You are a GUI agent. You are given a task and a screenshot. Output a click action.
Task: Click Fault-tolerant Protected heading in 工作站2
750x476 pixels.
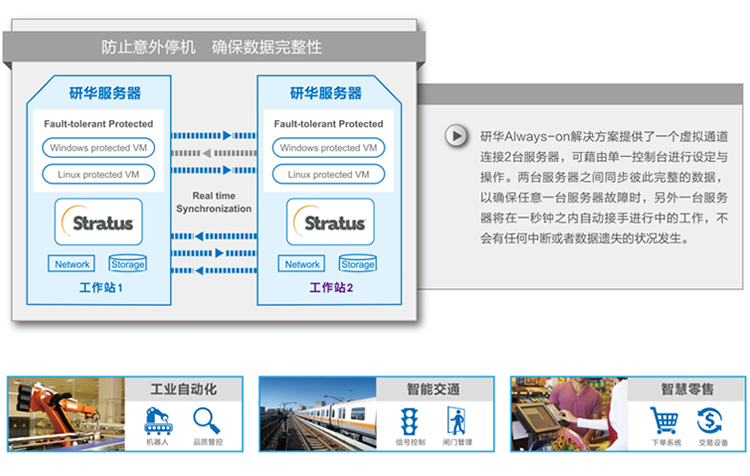(x=329, y=124)
